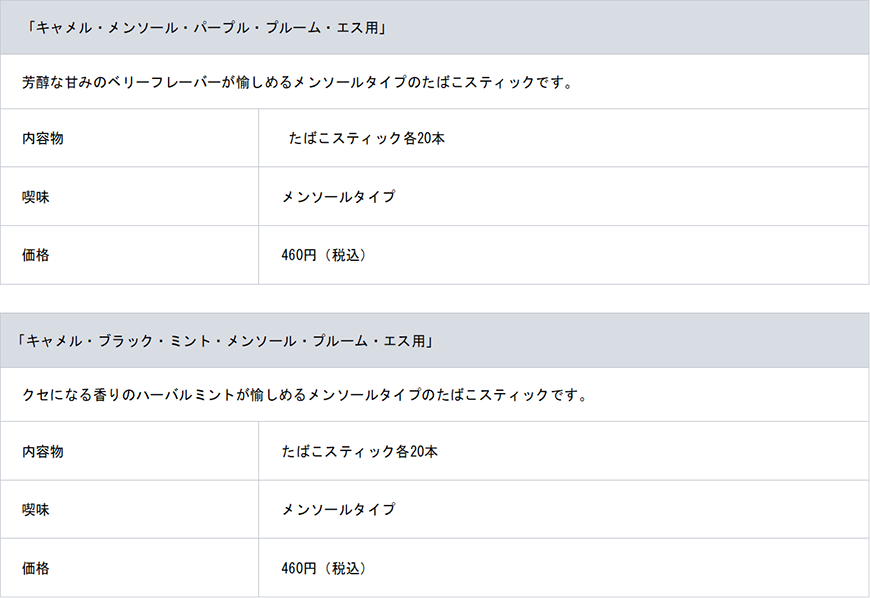Click the 価格 label in Black Mint table
Screen dimensions: 870x598
(x=36, y=568)
